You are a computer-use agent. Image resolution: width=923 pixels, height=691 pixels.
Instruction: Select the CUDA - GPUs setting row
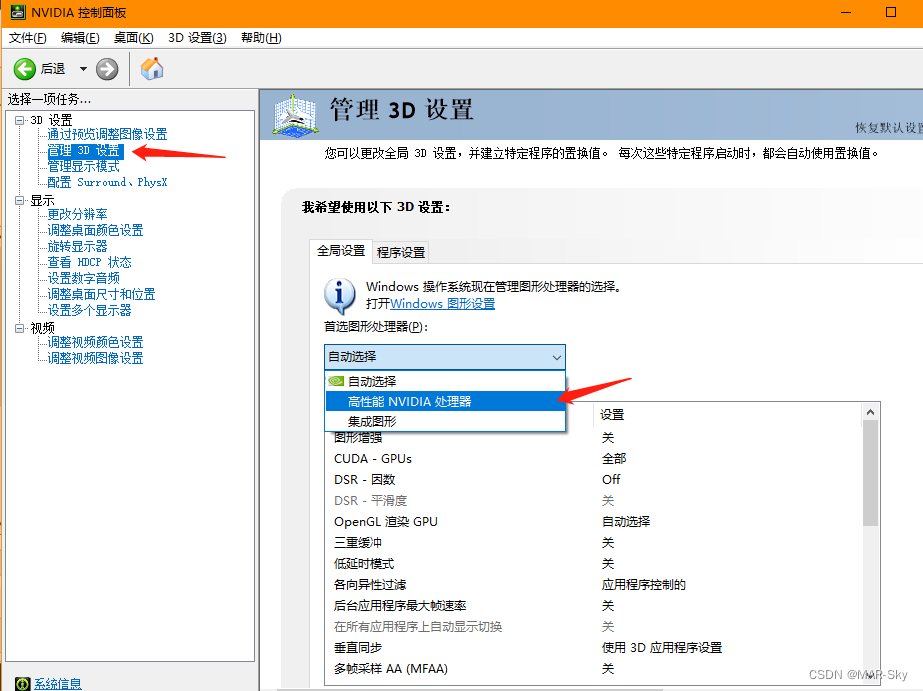tap(593, 459)
